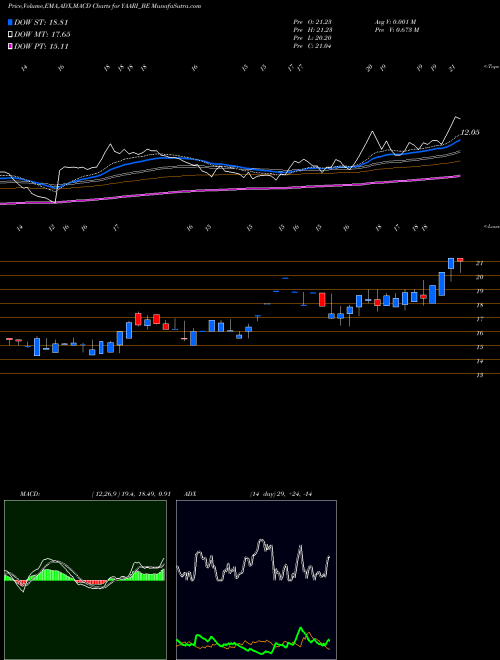Image resolution: width=500 pixels, height=660 pixels.
Task: Click price axis label 15
Action: [x=479, y=347]
